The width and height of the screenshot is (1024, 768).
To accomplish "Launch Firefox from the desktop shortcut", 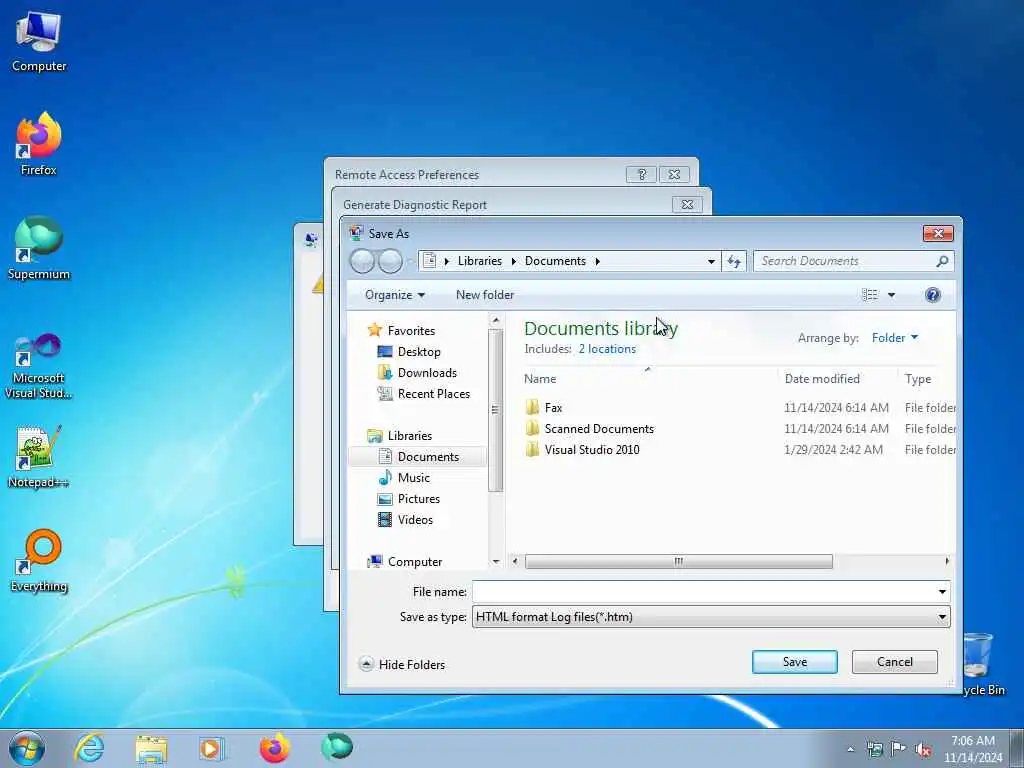I will click(39, 144).
